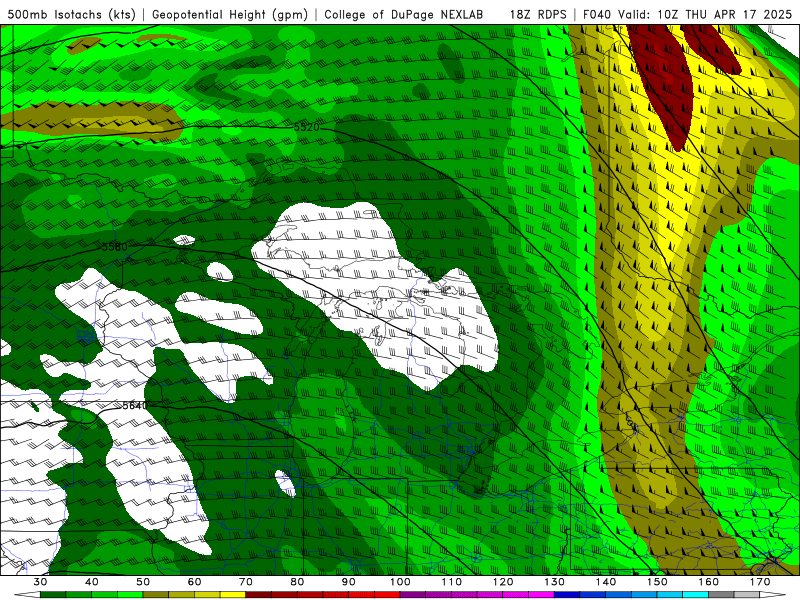Click the 60 kts color scale label
This screenshot has height=600, width=800.
194,582
